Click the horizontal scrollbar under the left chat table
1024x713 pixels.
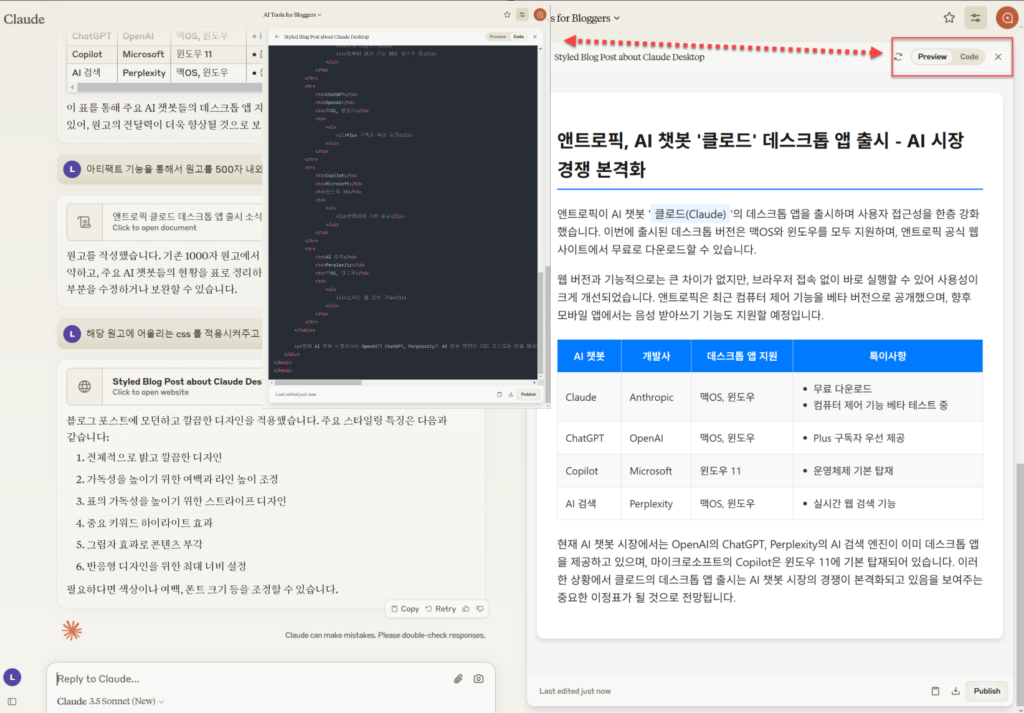click(170, 87)
